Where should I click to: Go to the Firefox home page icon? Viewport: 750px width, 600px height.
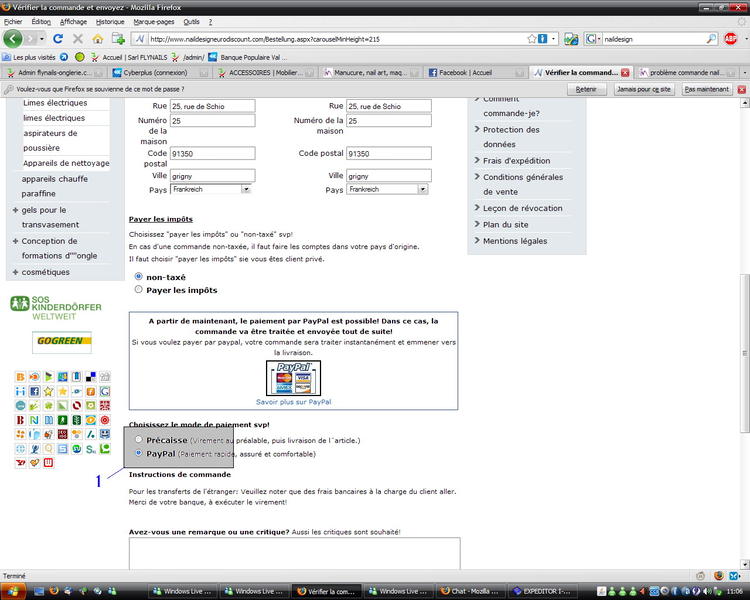point(97,38)
